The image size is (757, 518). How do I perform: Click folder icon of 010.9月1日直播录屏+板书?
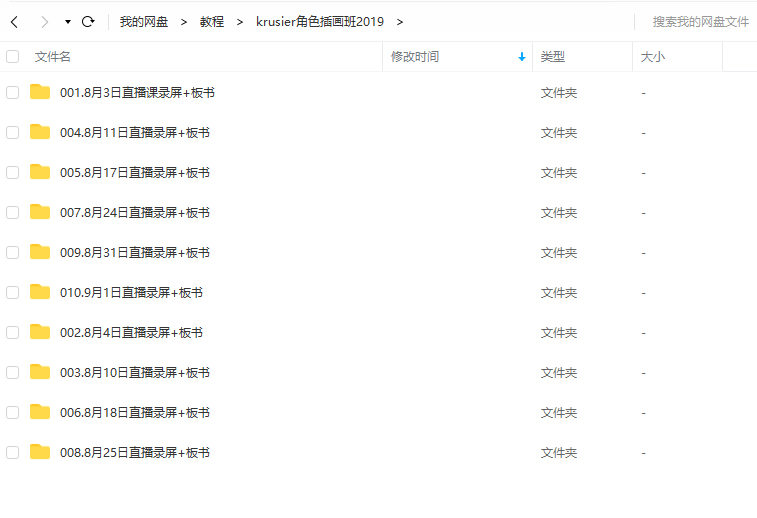pos(40,292)
